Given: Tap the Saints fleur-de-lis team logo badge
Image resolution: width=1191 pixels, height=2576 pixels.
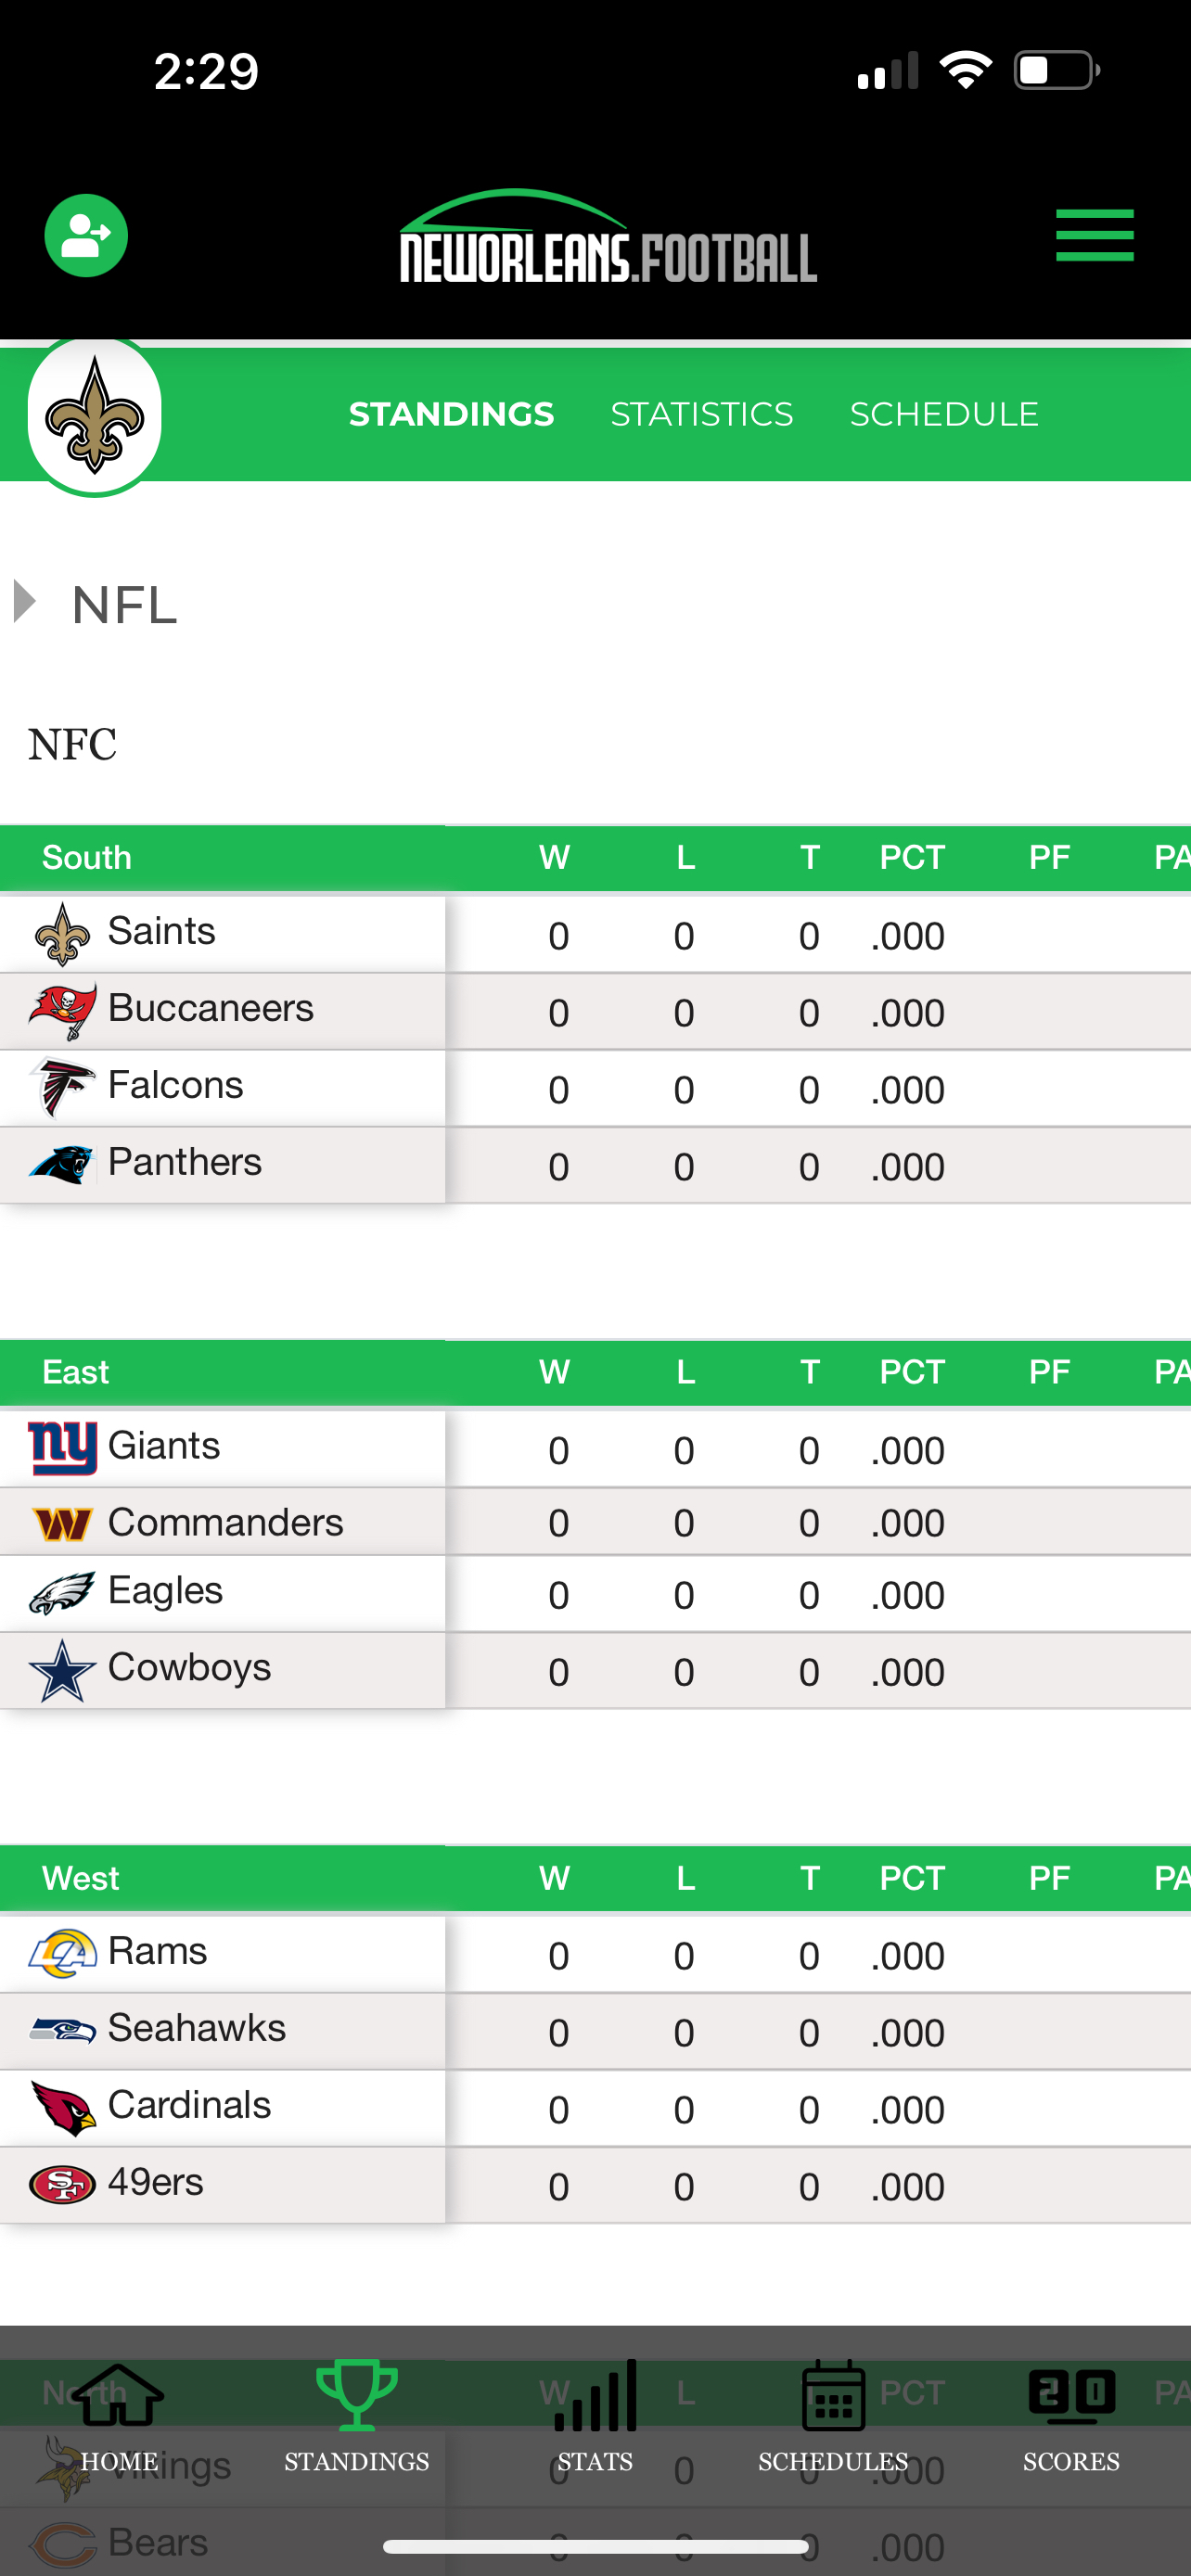Looking at the screenshot, I should coord(95,415).
